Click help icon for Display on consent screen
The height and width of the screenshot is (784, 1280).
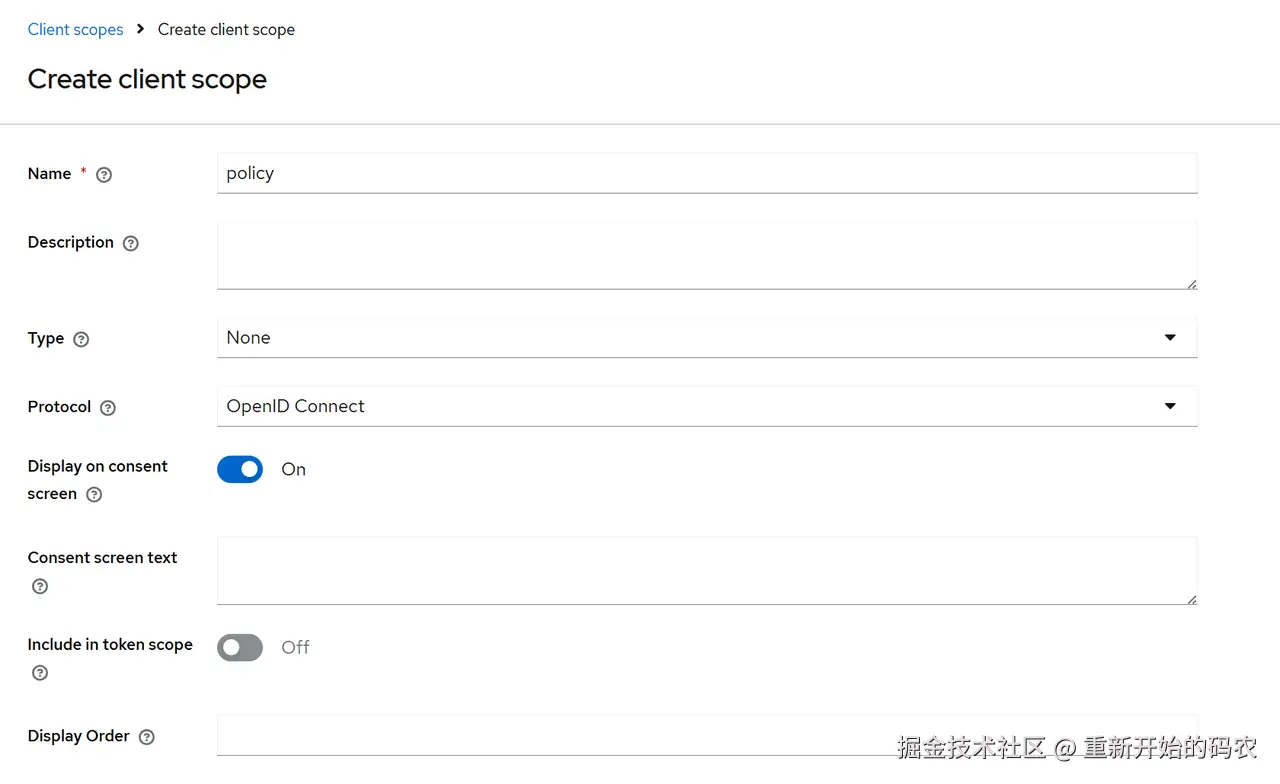tap(94, 495)
